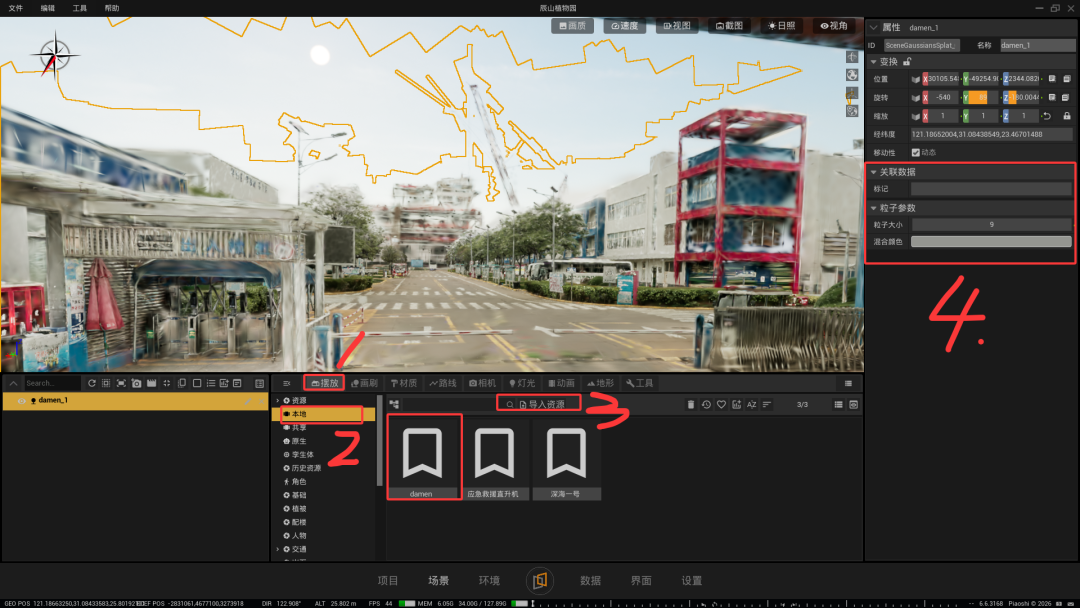This screenshot has height=608, width=1080.
Task: Switch to the 材质 tab
Action: pyautogui.click(x=404, y=384)
